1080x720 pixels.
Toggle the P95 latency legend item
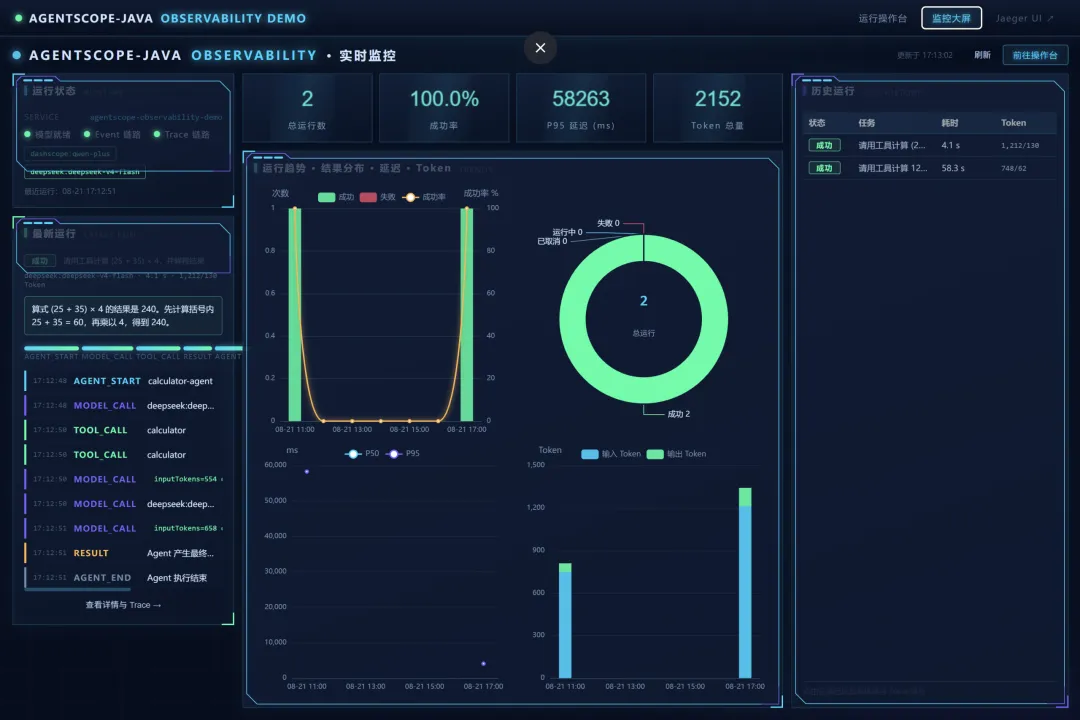pyautogui.click(x=402, y=453)
